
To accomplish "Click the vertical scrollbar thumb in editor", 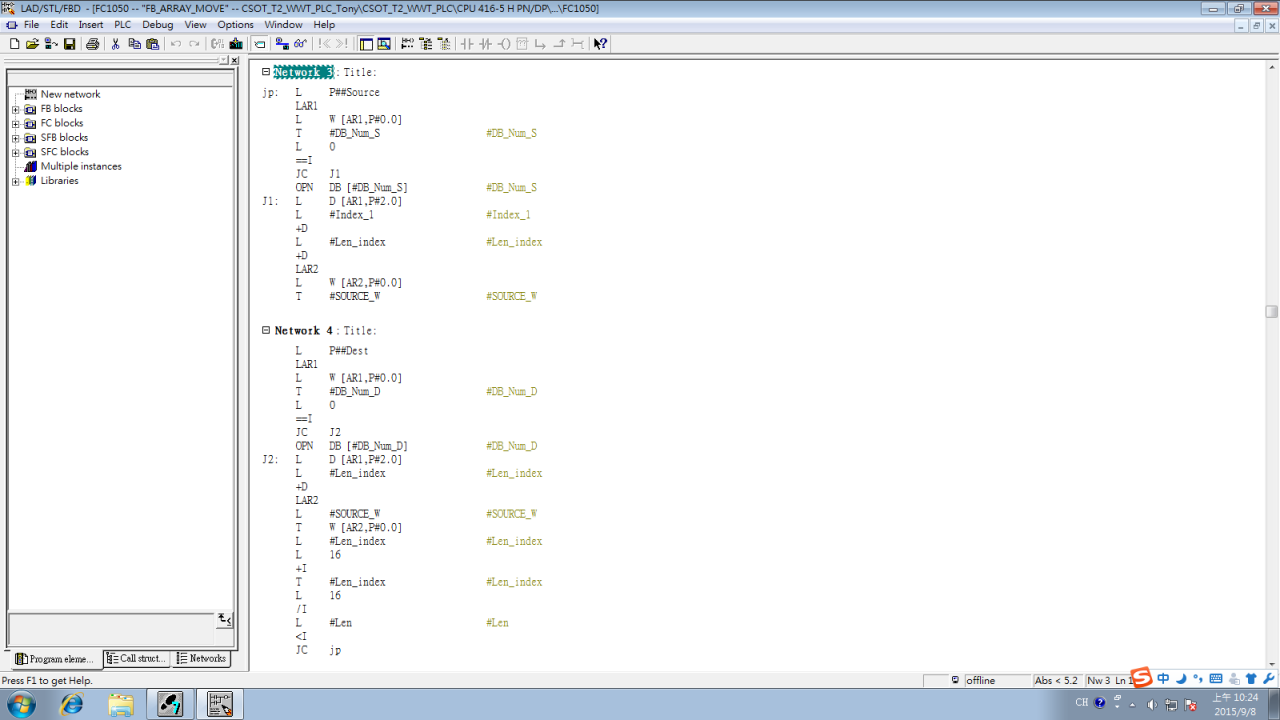I will (1272, 311).
